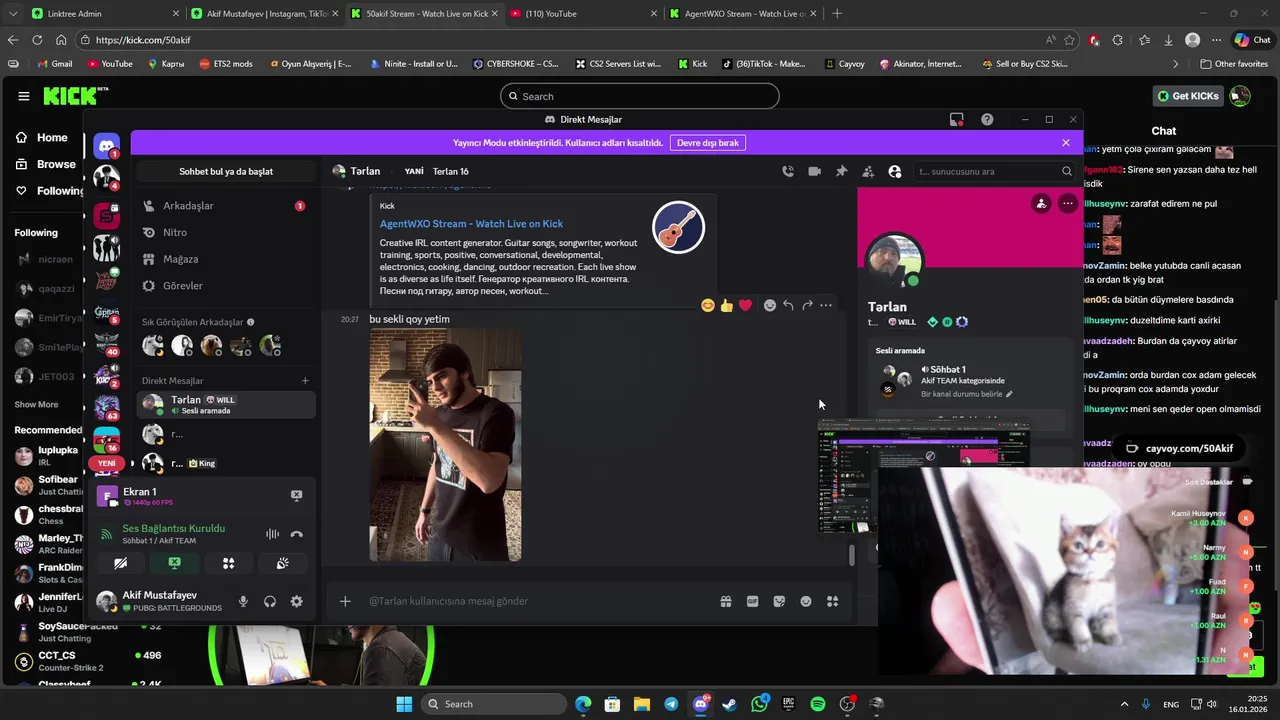The image size is (1280, 720).
Task: React with thumbs up on message
Action: pyautogui.click(x=727, y=305)
